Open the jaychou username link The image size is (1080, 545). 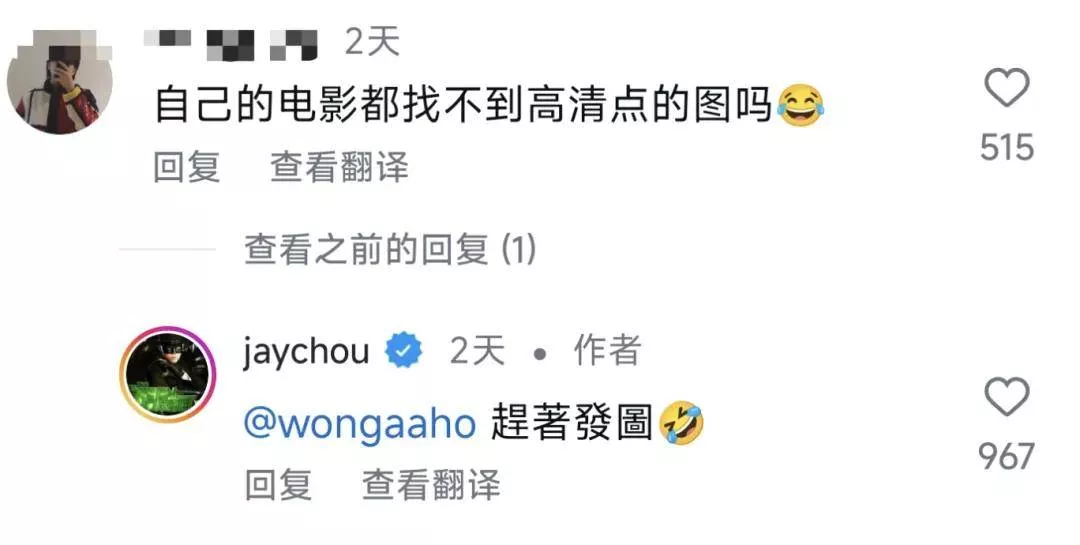[307, 352]
